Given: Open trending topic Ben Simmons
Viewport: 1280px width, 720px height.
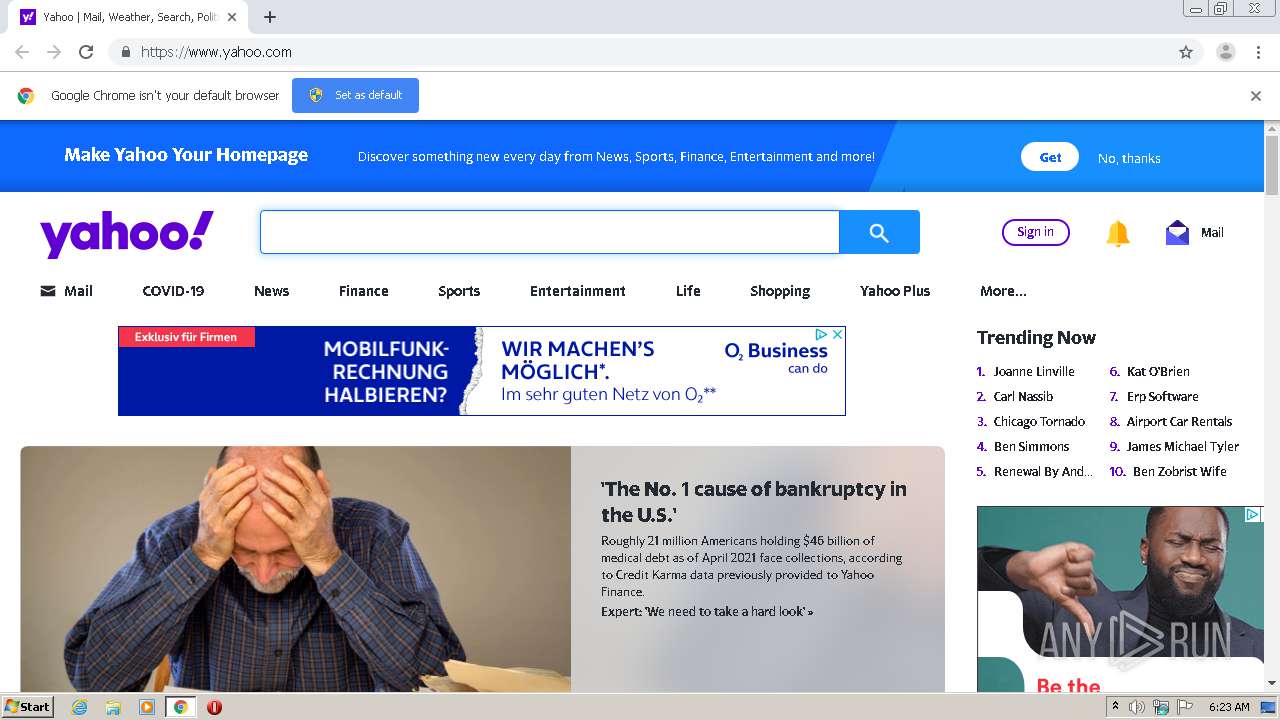Looking at the screenshot, I should click(x=1031, y=446).
